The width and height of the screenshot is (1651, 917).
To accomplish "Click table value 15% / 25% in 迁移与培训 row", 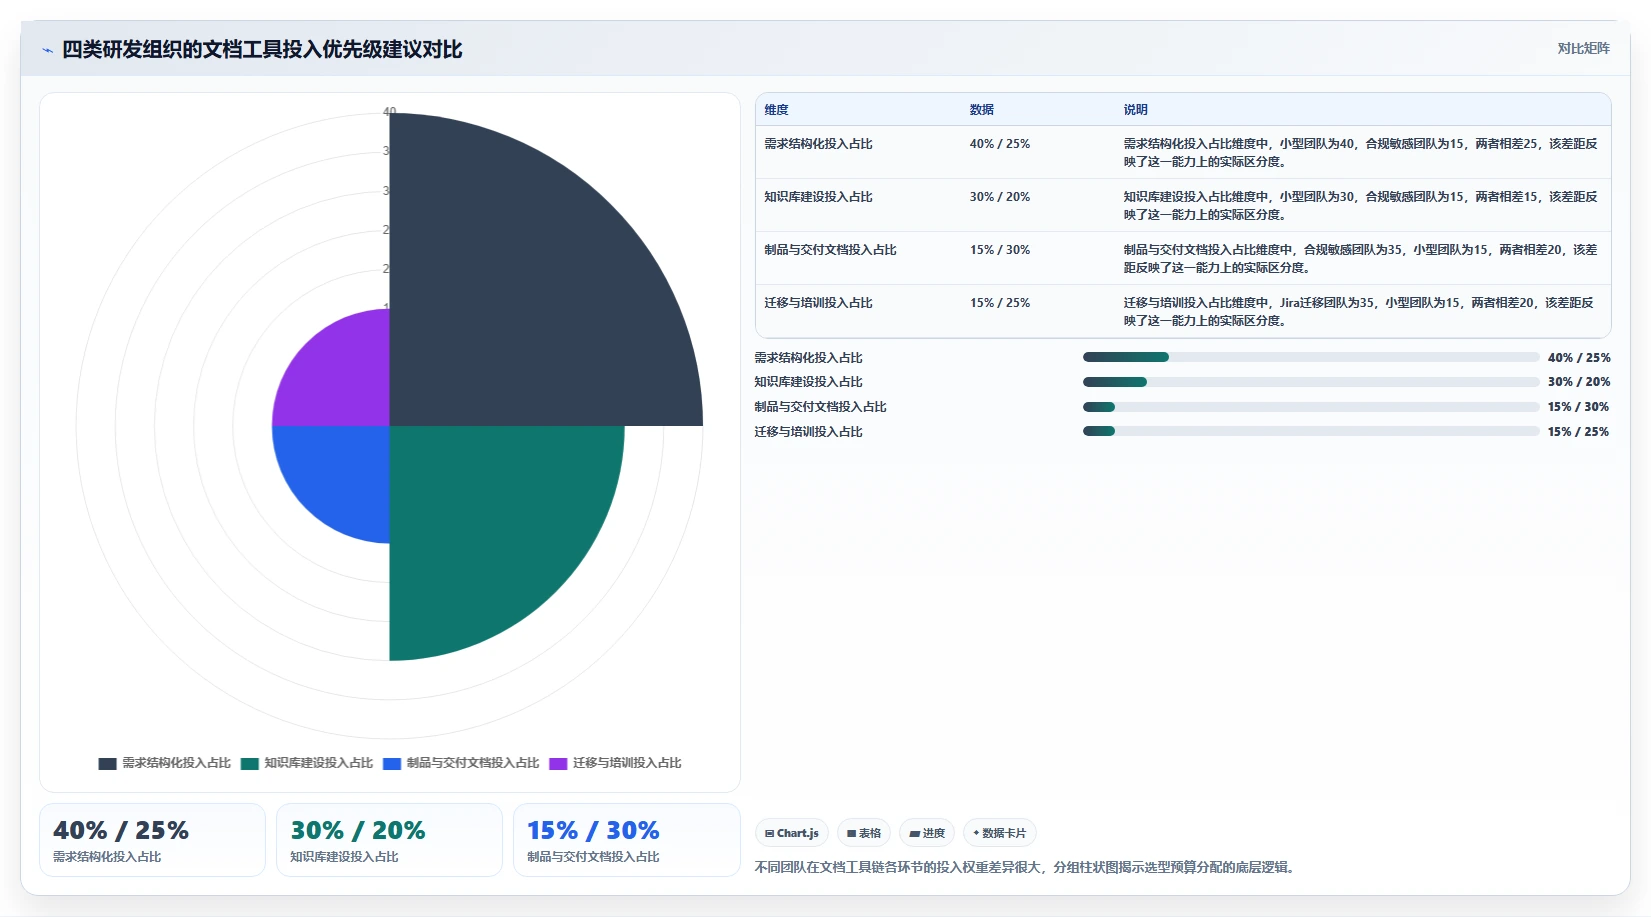I will [x=1000, y=303].
